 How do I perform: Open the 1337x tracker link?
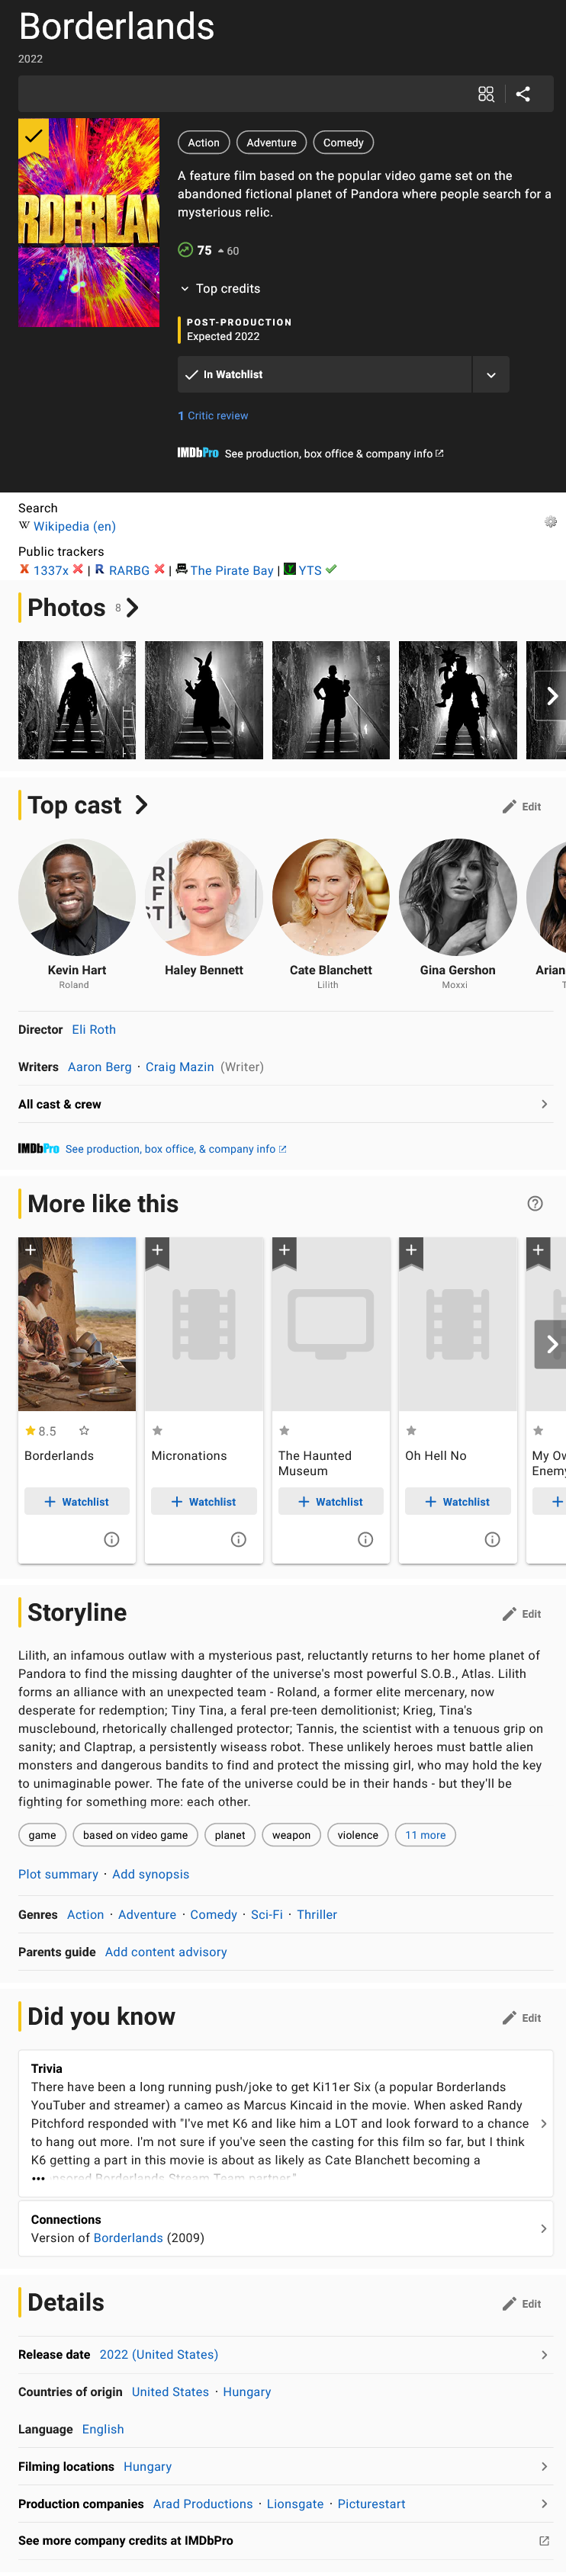tap(51, 571)
